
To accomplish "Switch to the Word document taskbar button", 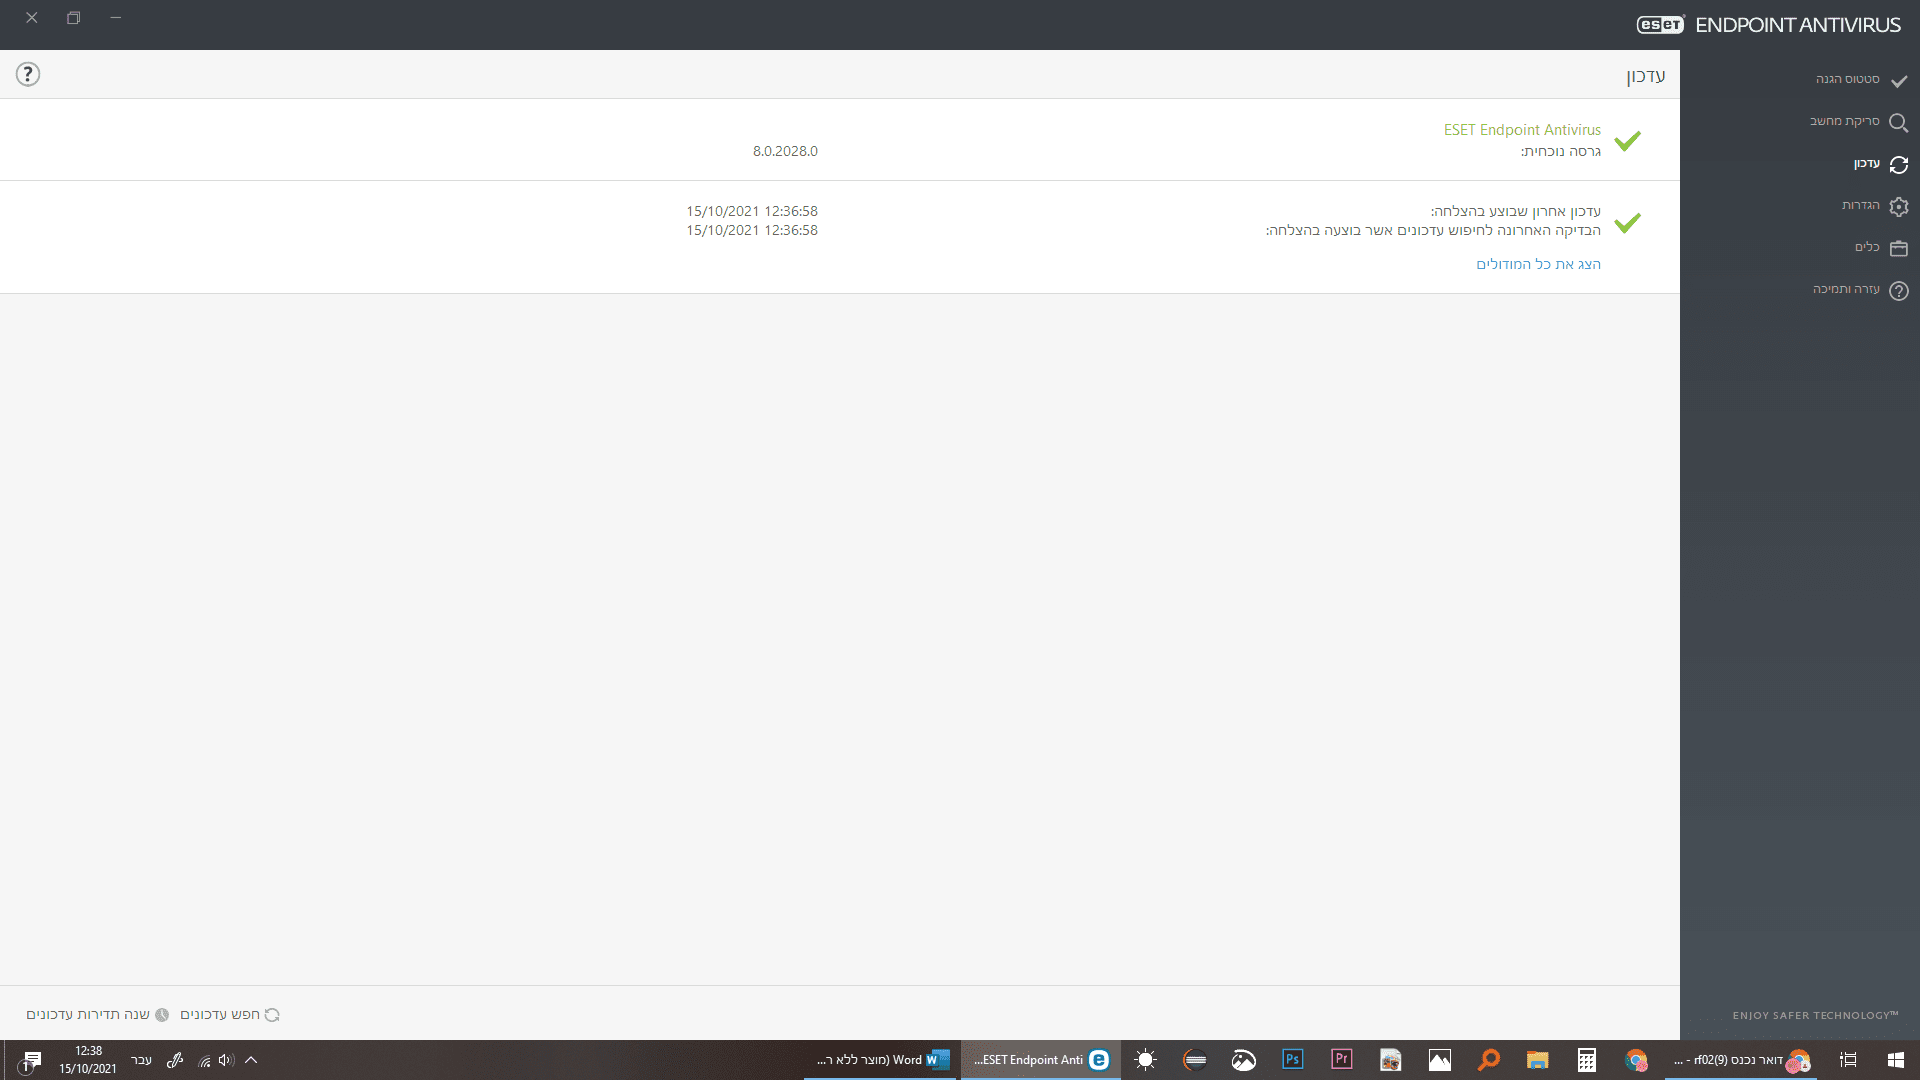I will 882,1060.
